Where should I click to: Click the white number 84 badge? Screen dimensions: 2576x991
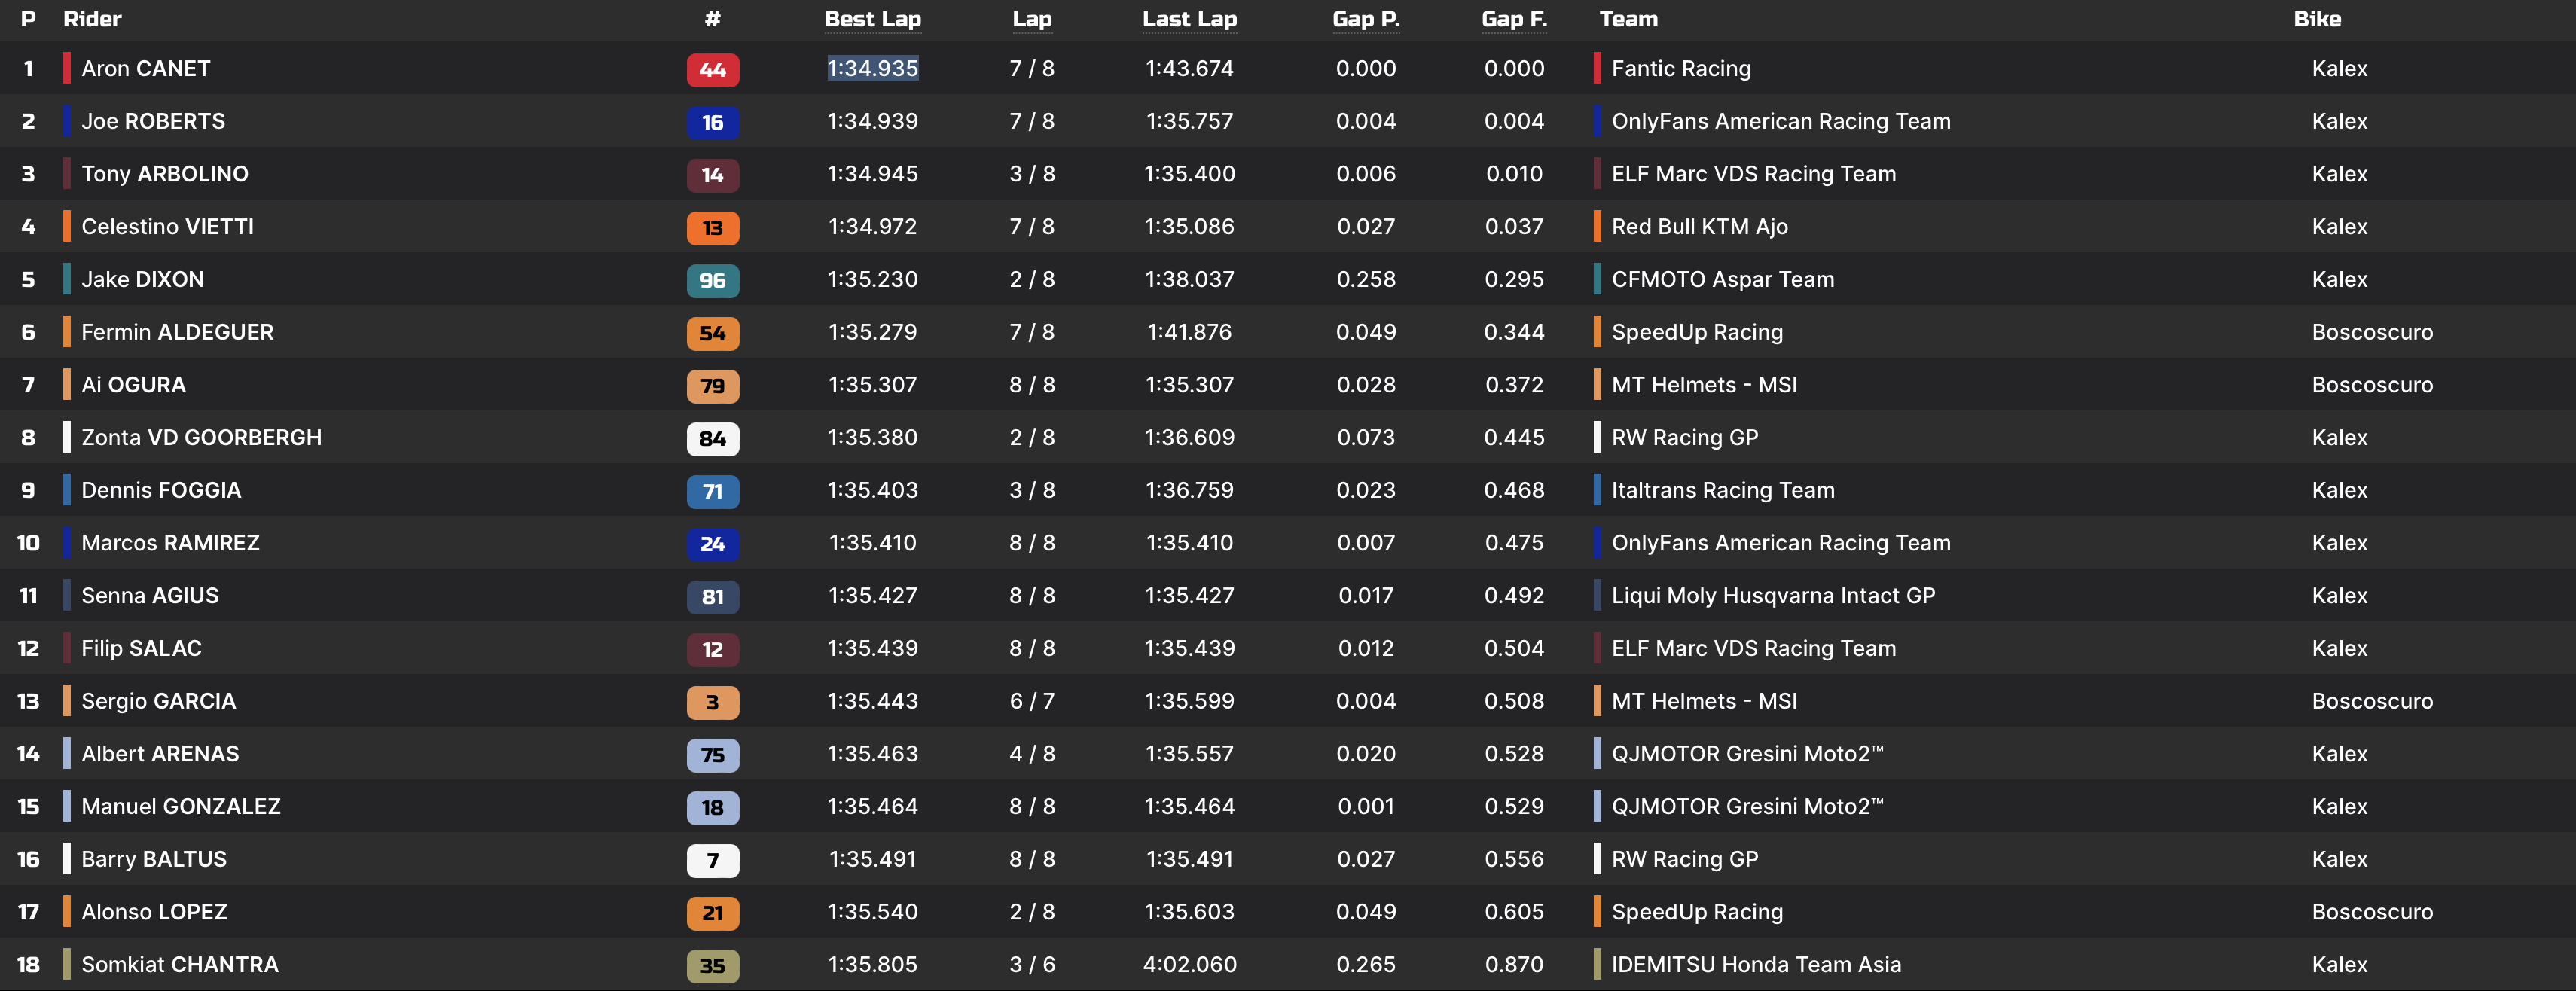[712, 439]
